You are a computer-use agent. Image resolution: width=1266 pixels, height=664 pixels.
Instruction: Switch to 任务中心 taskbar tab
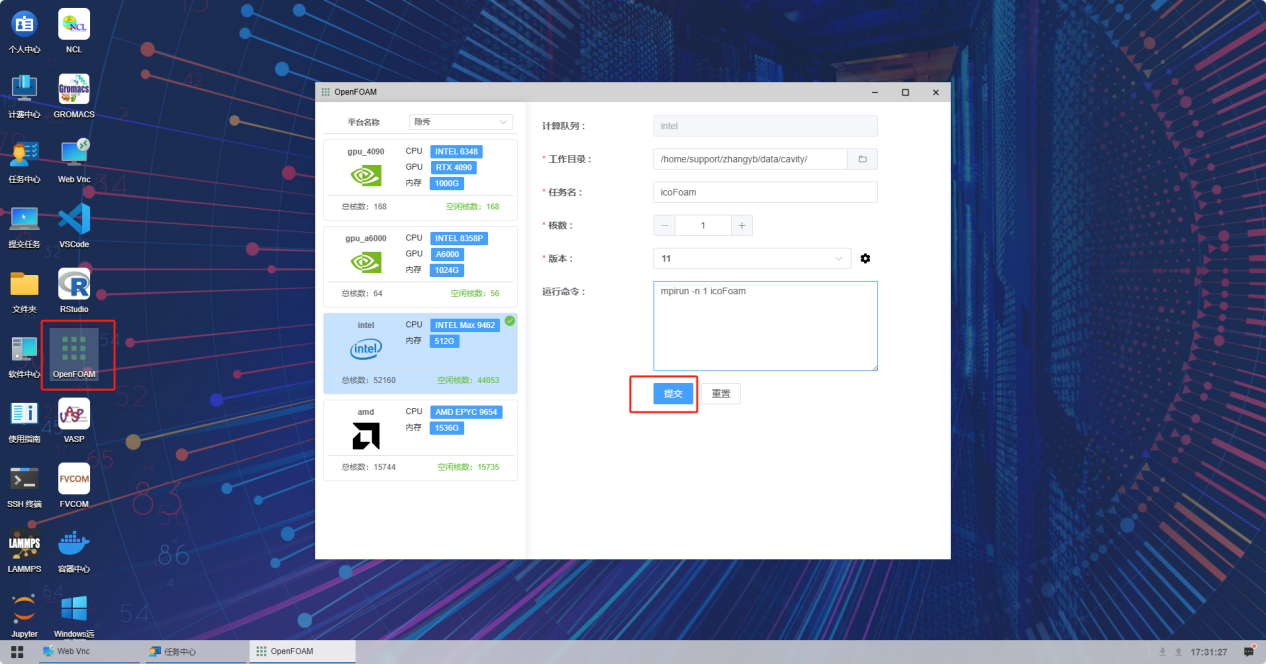(195, 651)
